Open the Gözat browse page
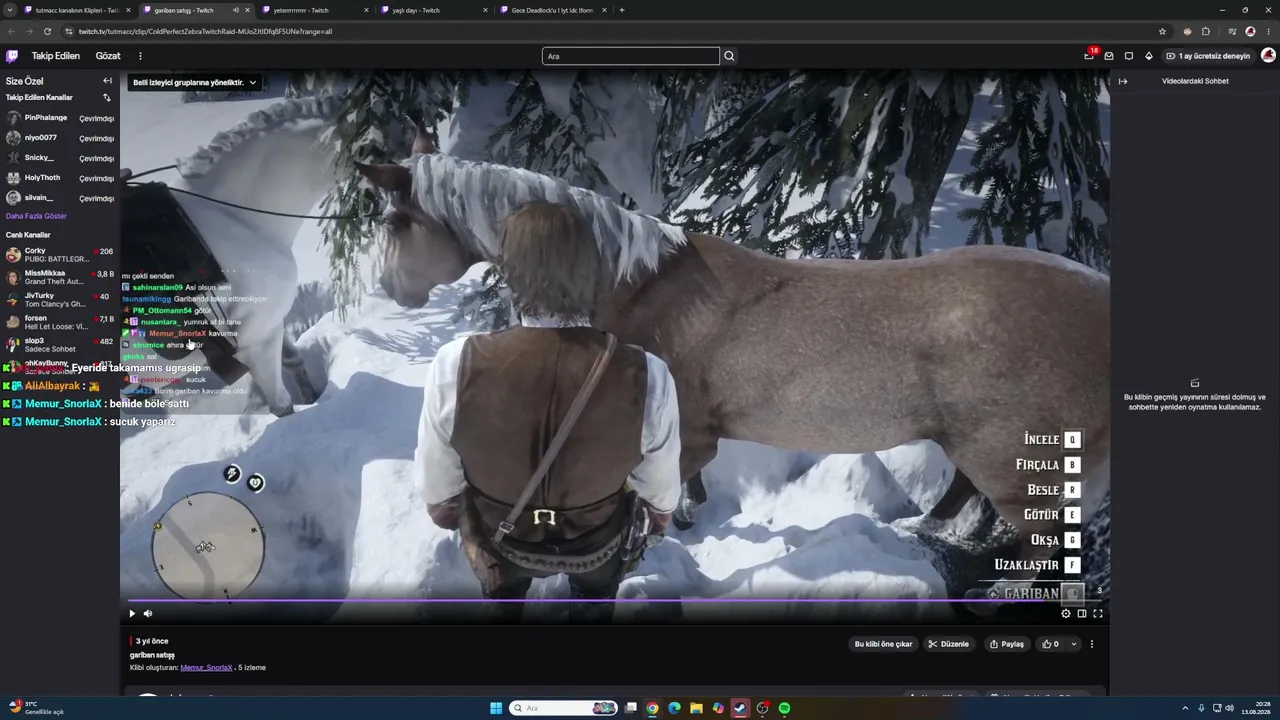 click(x=108, y=56)
